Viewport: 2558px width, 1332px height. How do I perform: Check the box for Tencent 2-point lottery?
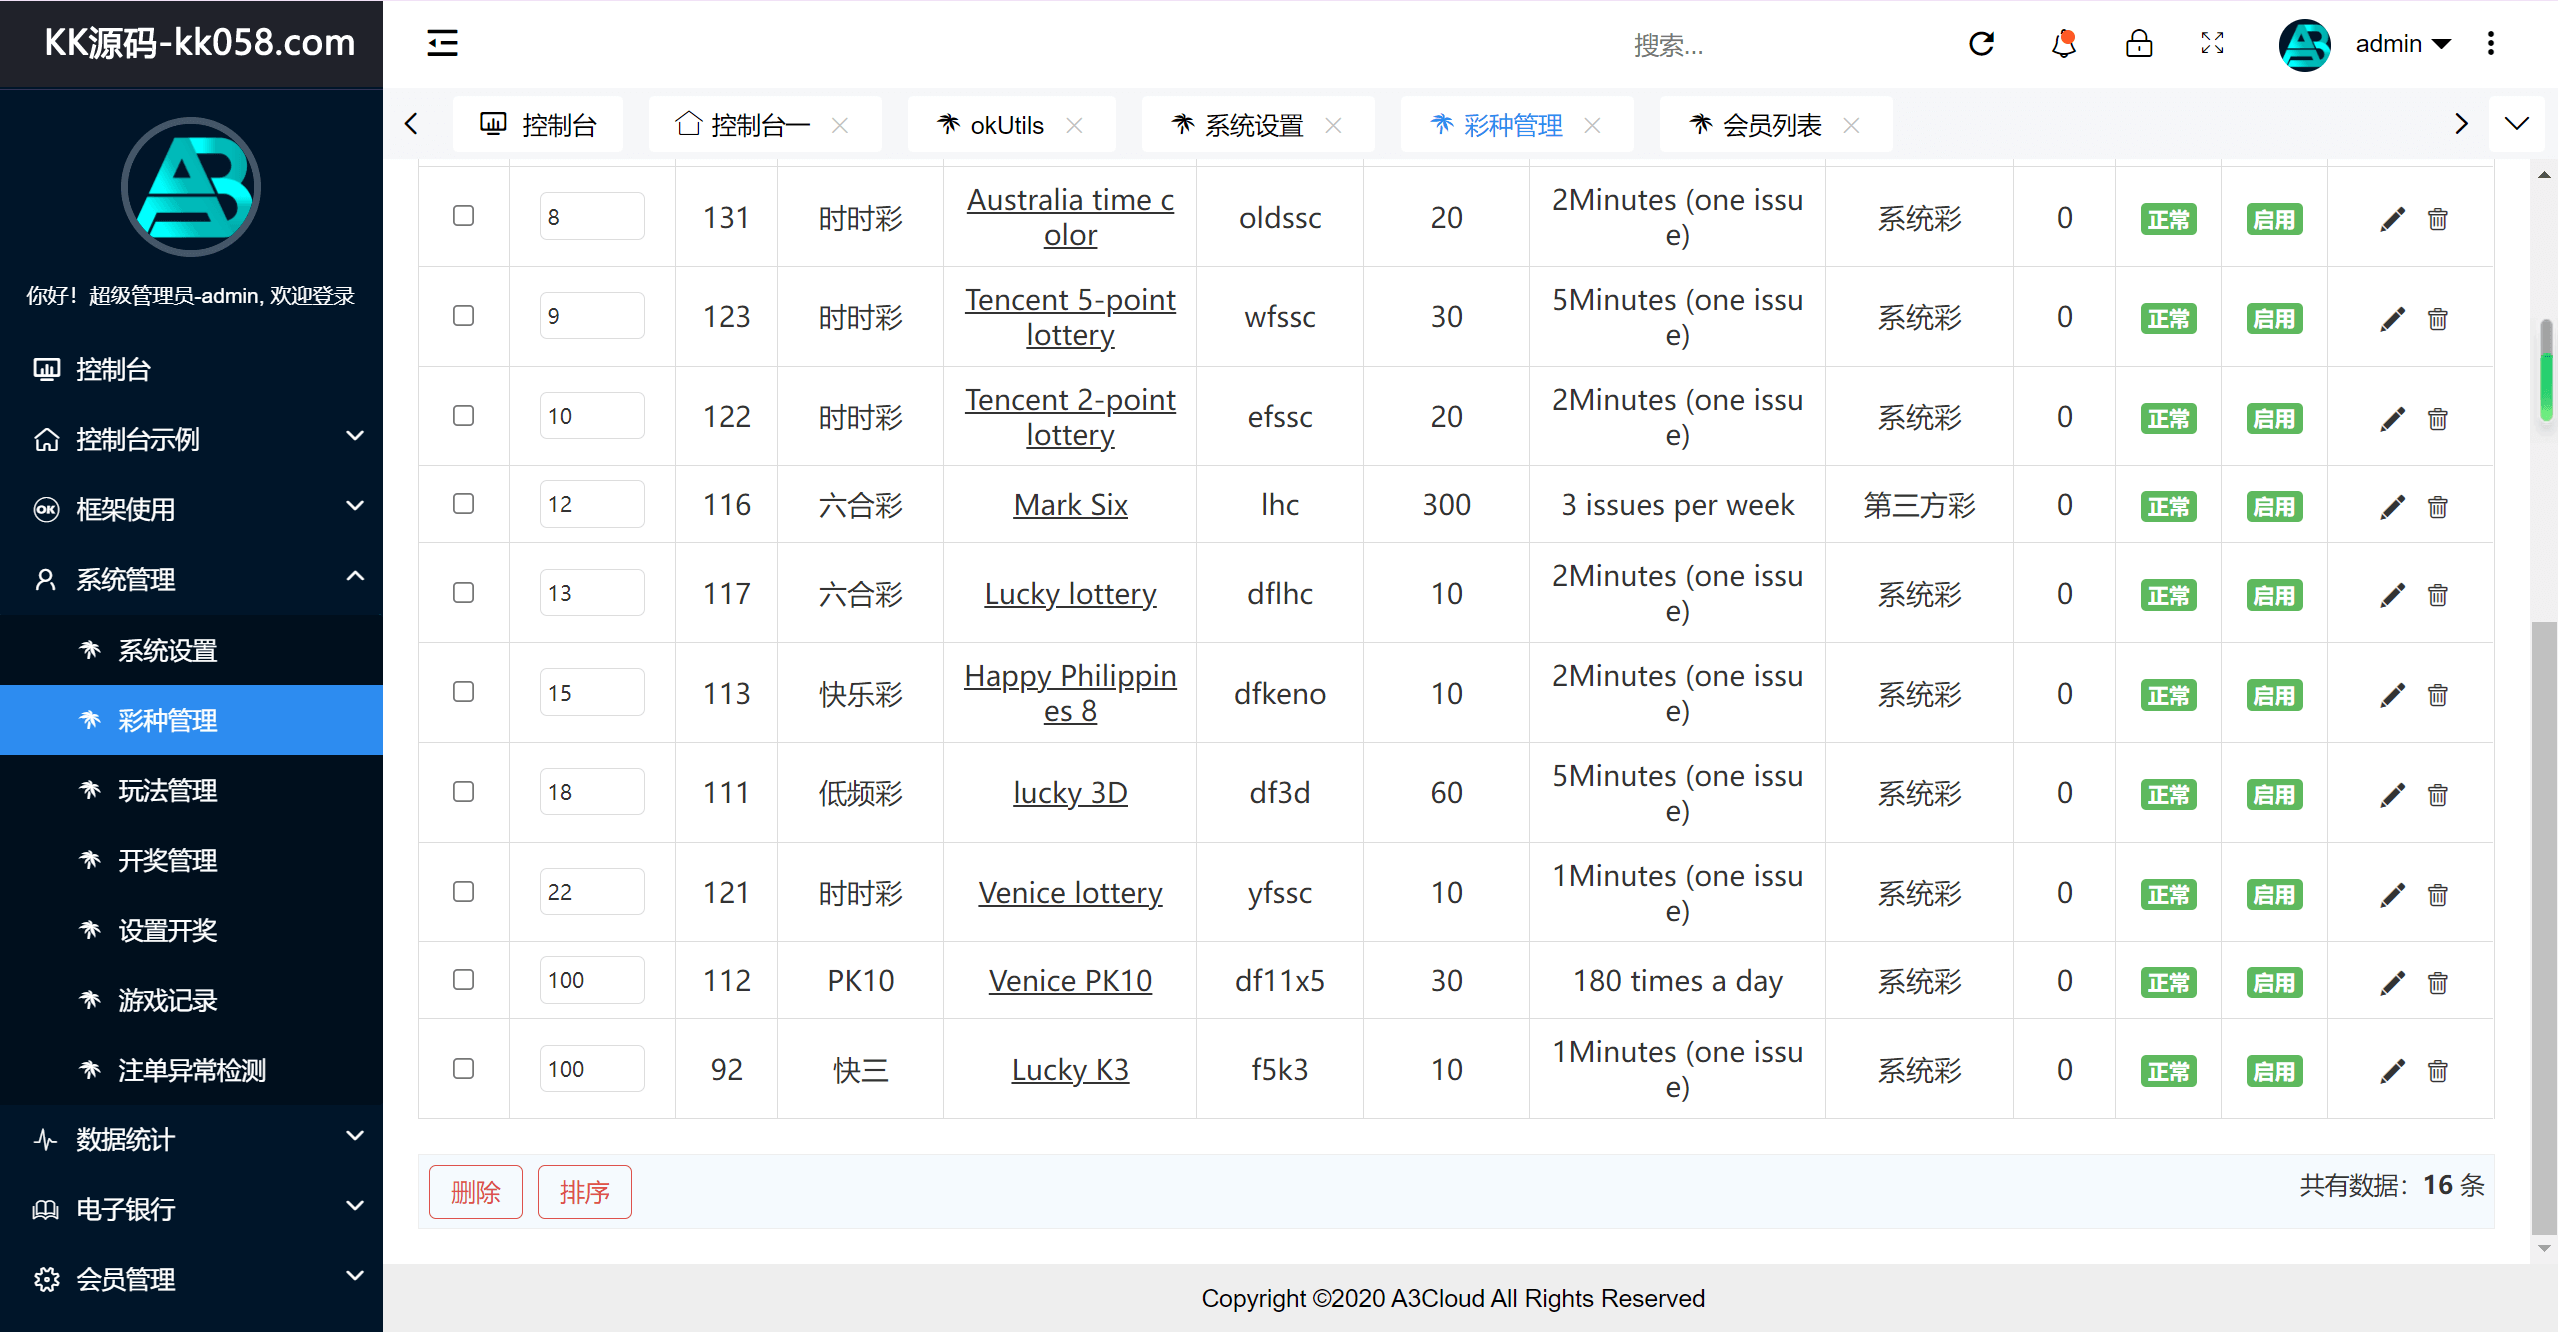point(463,416)
